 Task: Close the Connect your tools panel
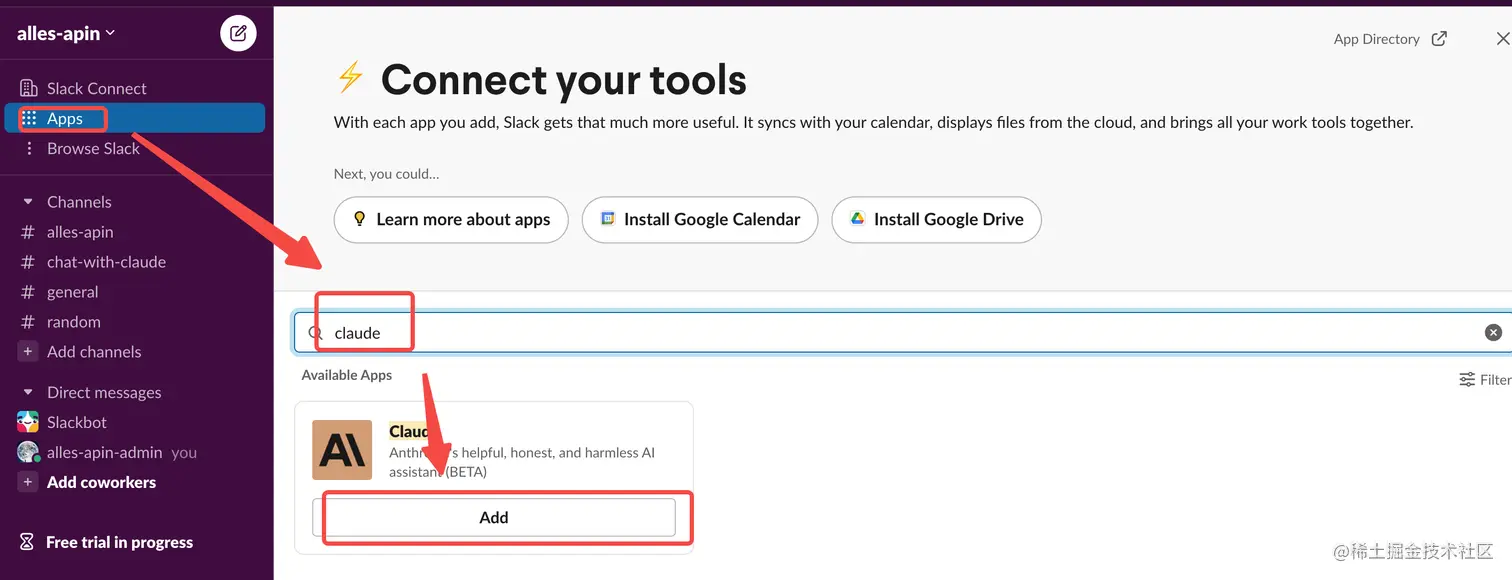1502,39
